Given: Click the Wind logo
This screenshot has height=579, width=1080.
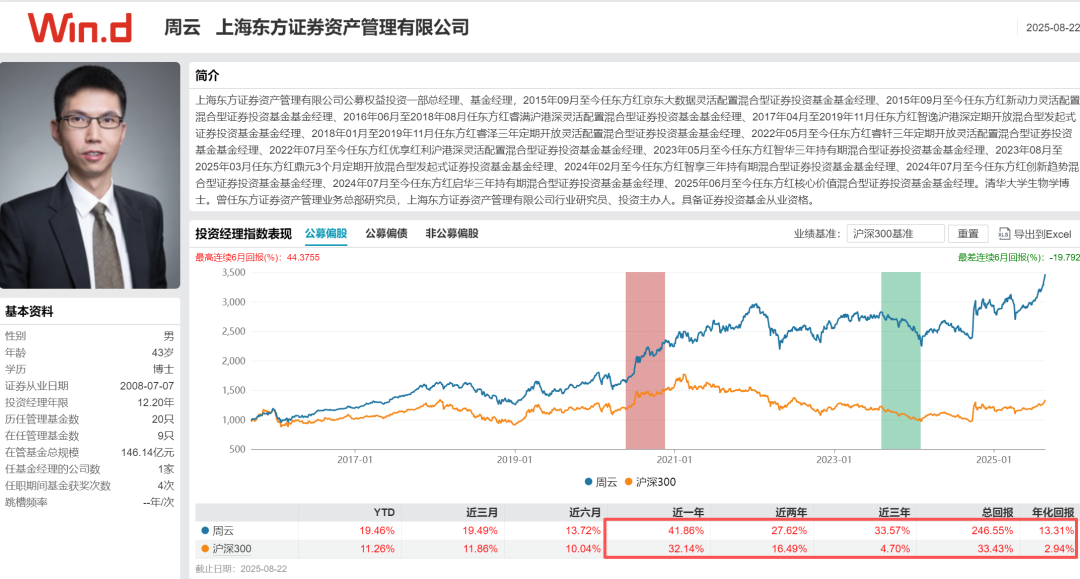Looking at the screenshot, I should coord(80,28).
